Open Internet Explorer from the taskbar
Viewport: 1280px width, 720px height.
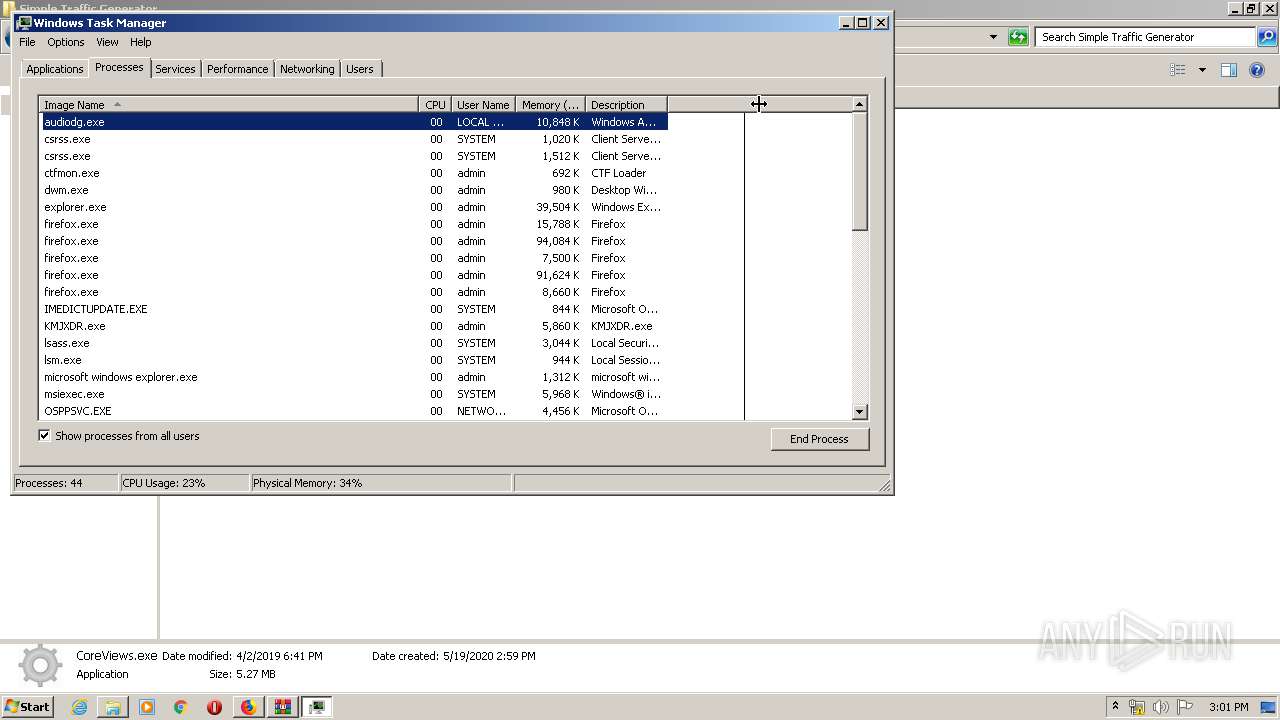tap(79, 707)
